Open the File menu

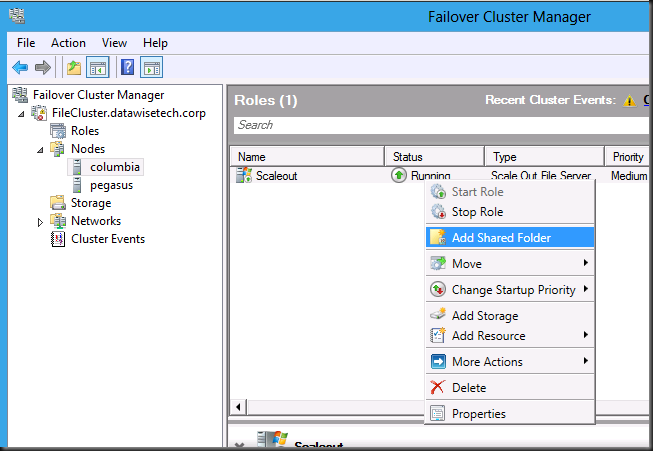click(26, 43)
